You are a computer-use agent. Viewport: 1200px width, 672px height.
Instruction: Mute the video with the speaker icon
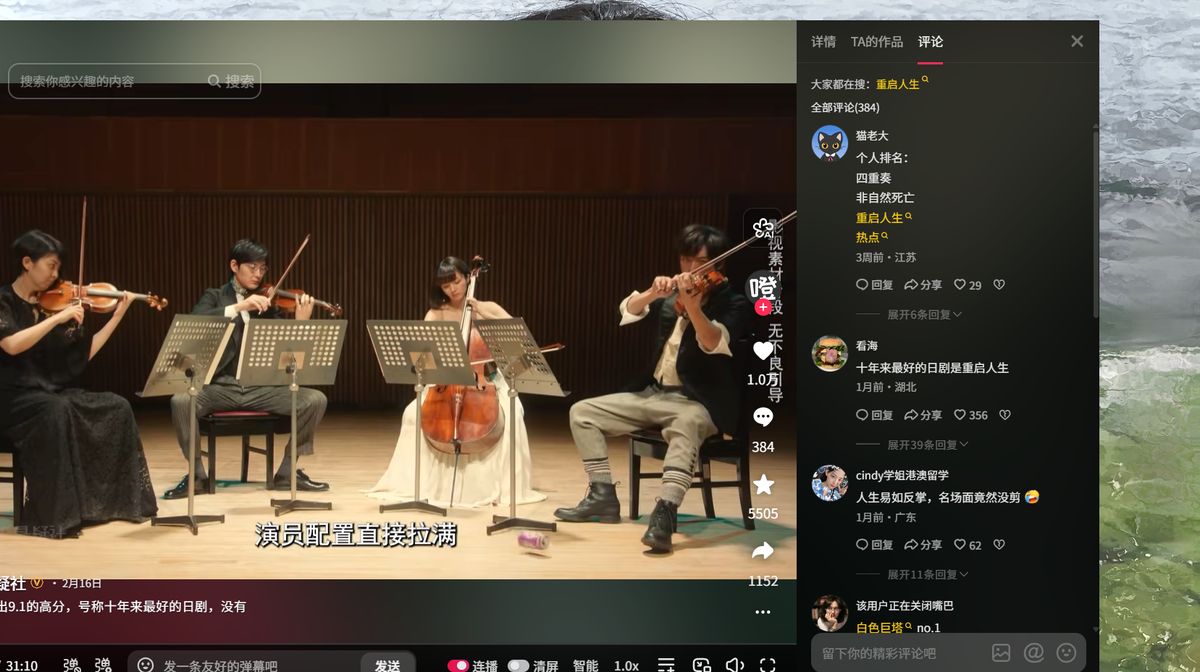(735, 665)
